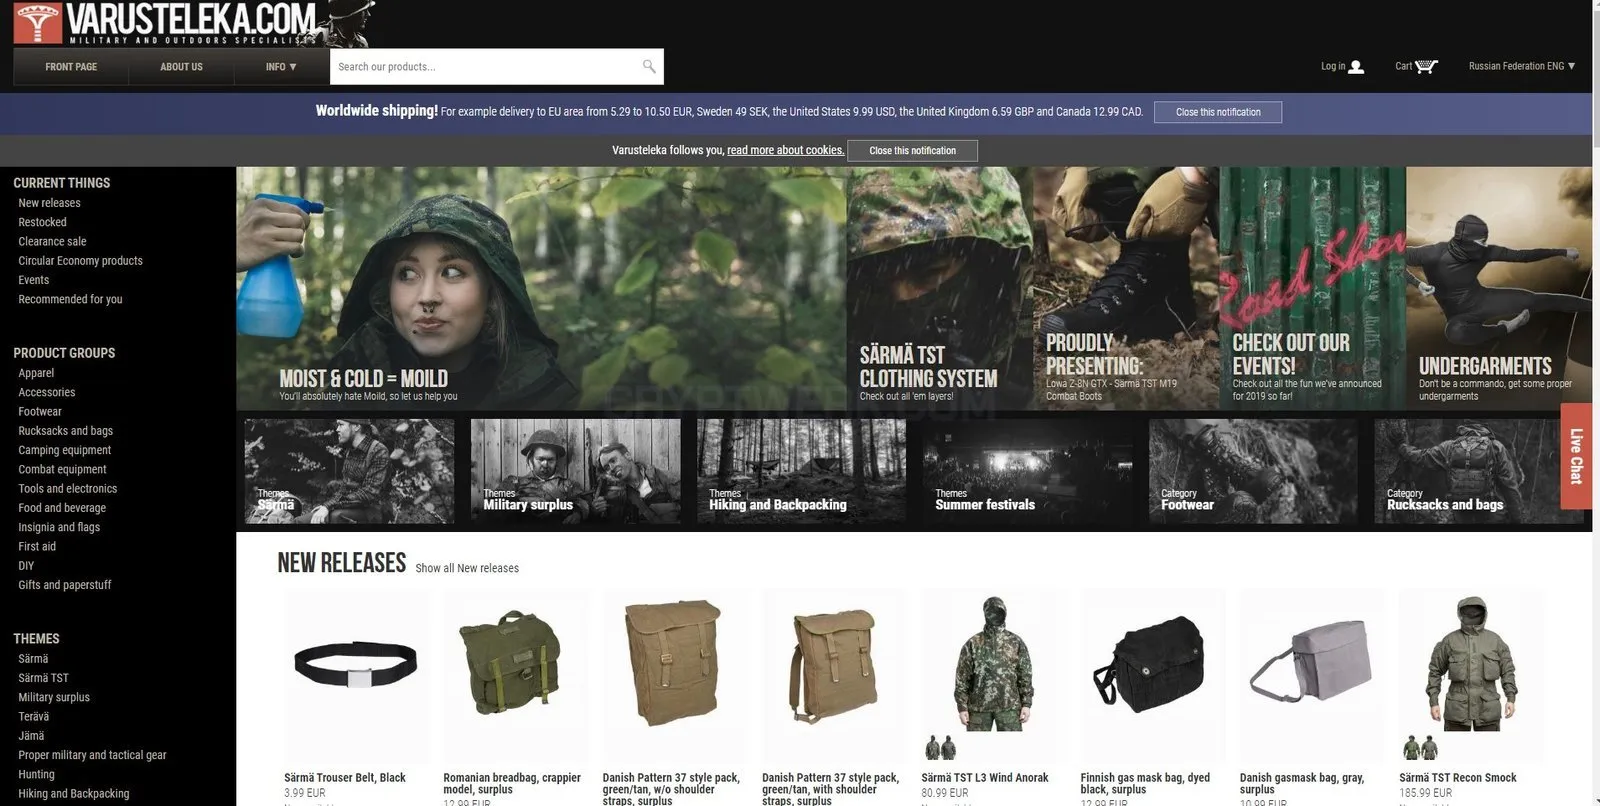Select Camping equipment product group
The image size is (1600, 806).
[64, 450]
